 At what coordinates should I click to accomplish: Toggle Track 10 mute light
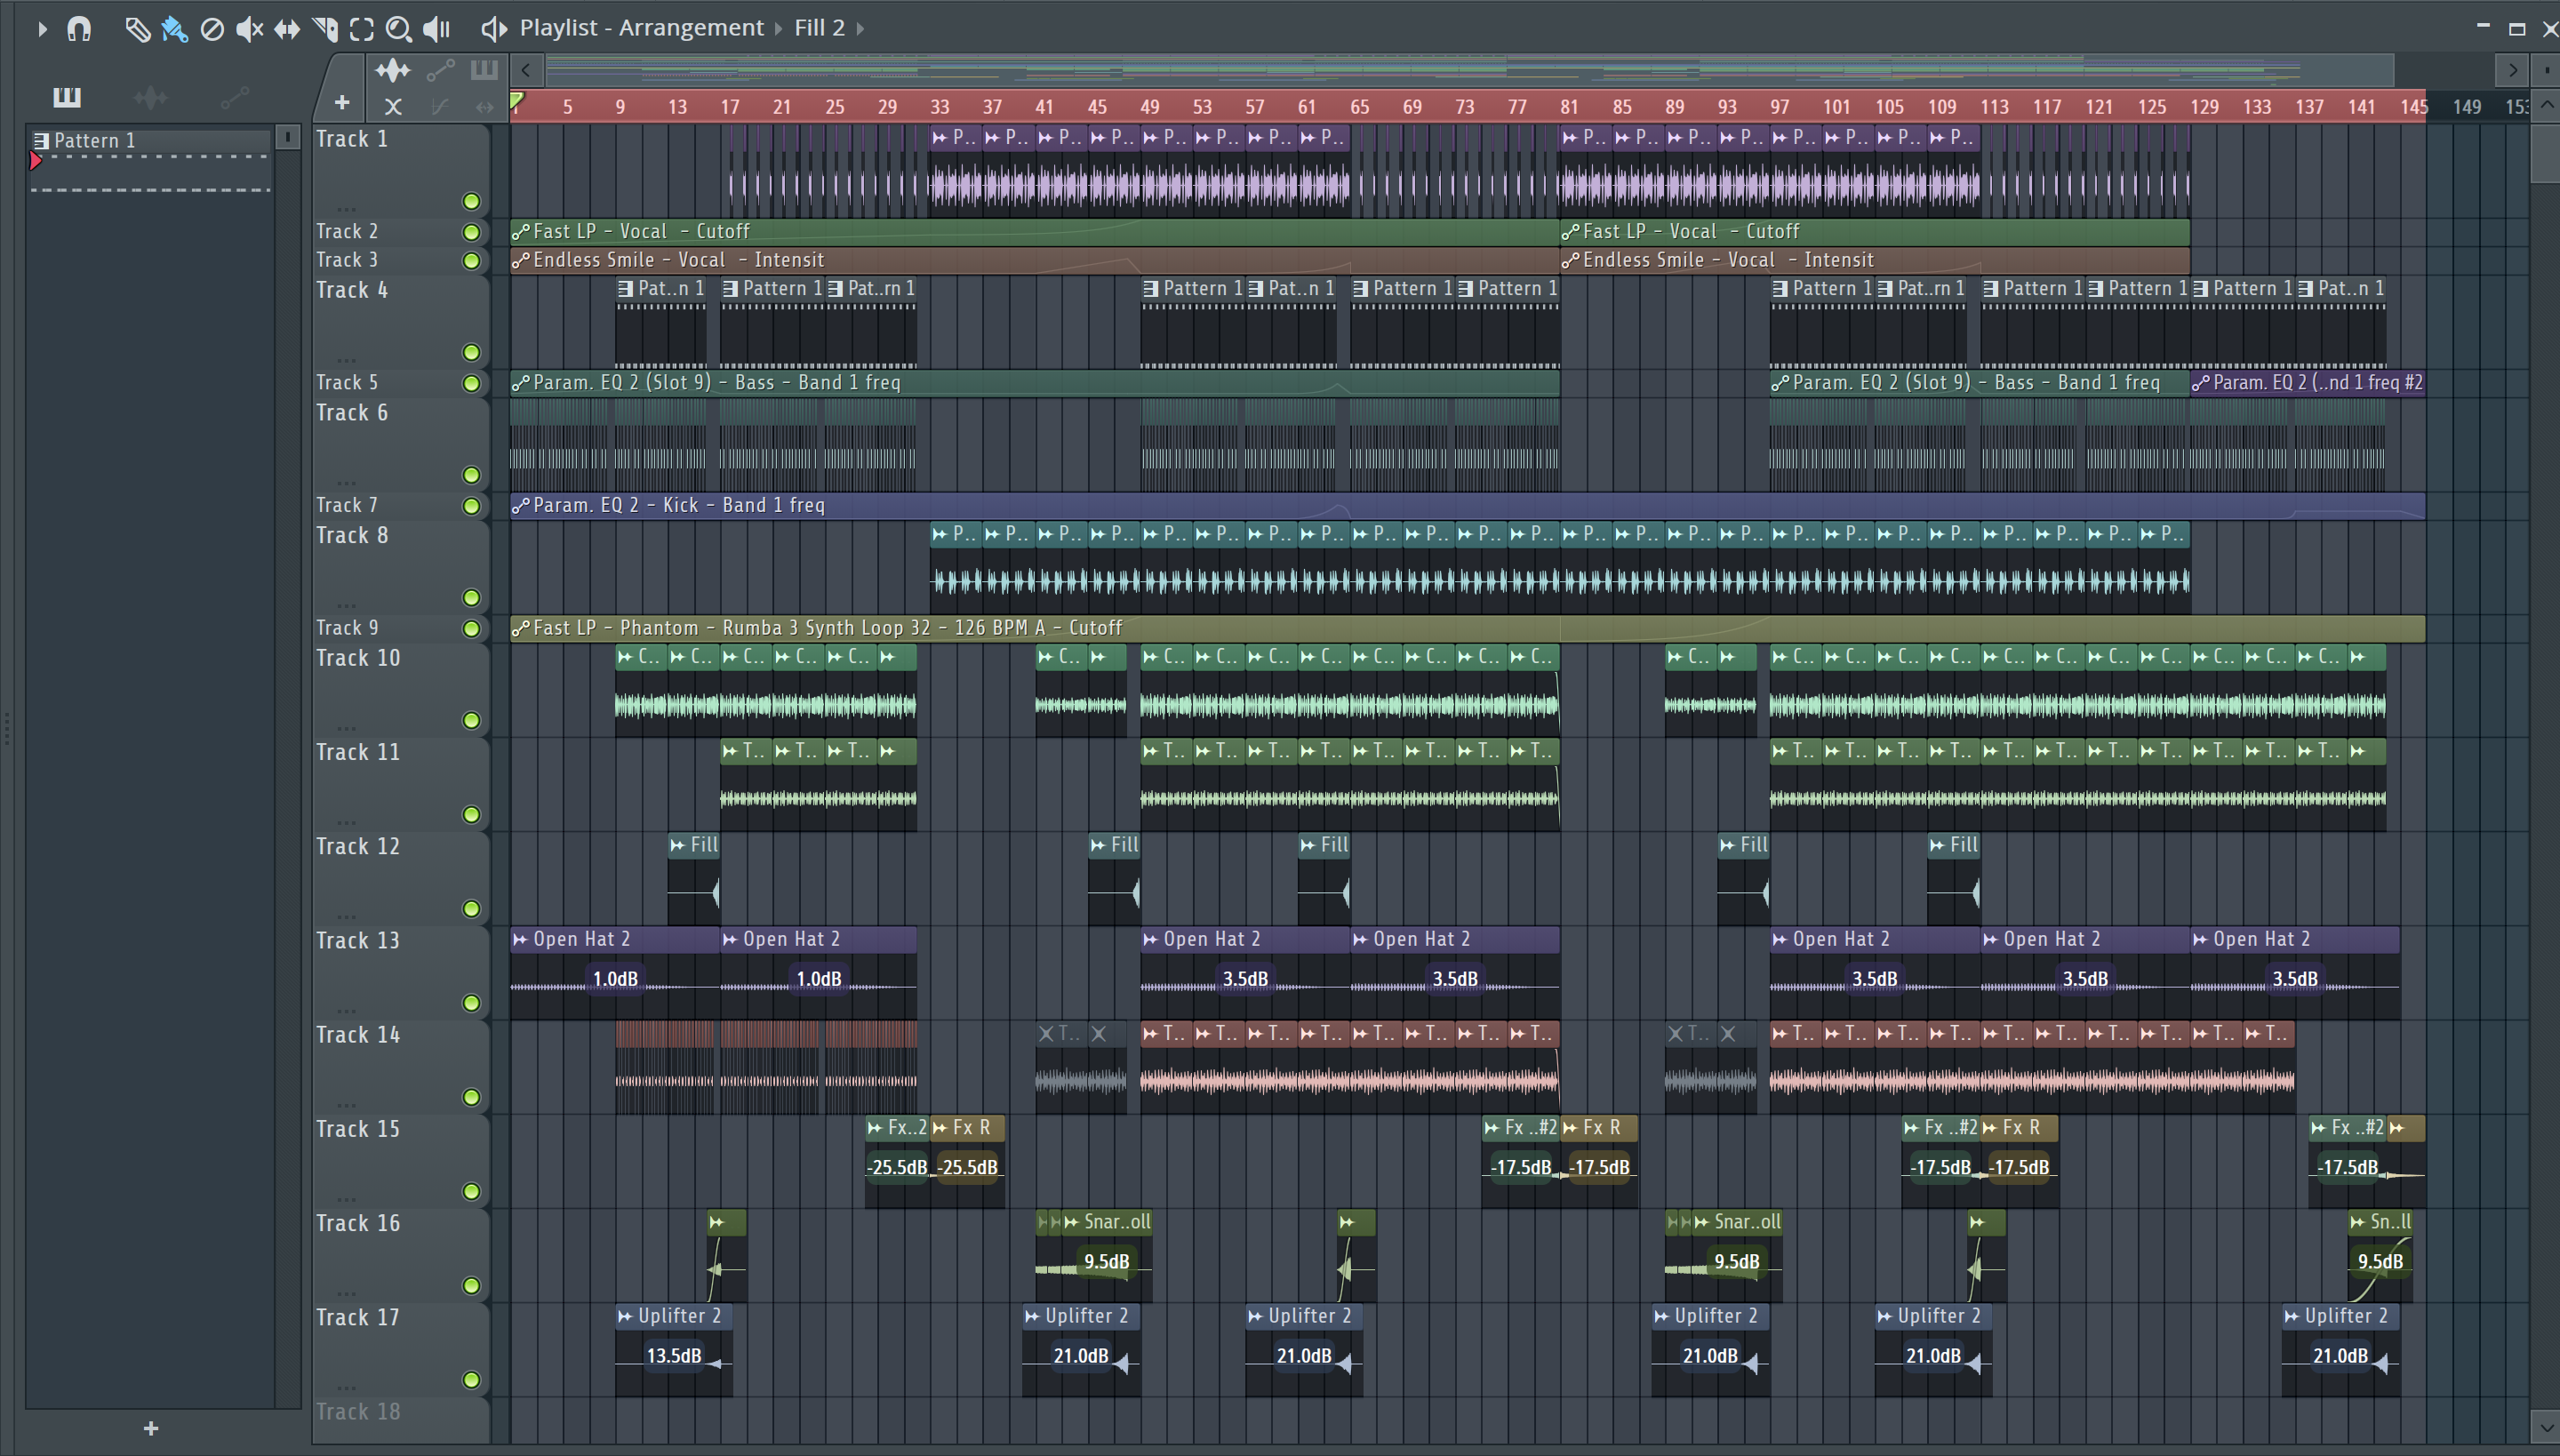click(x=471, y=721)
